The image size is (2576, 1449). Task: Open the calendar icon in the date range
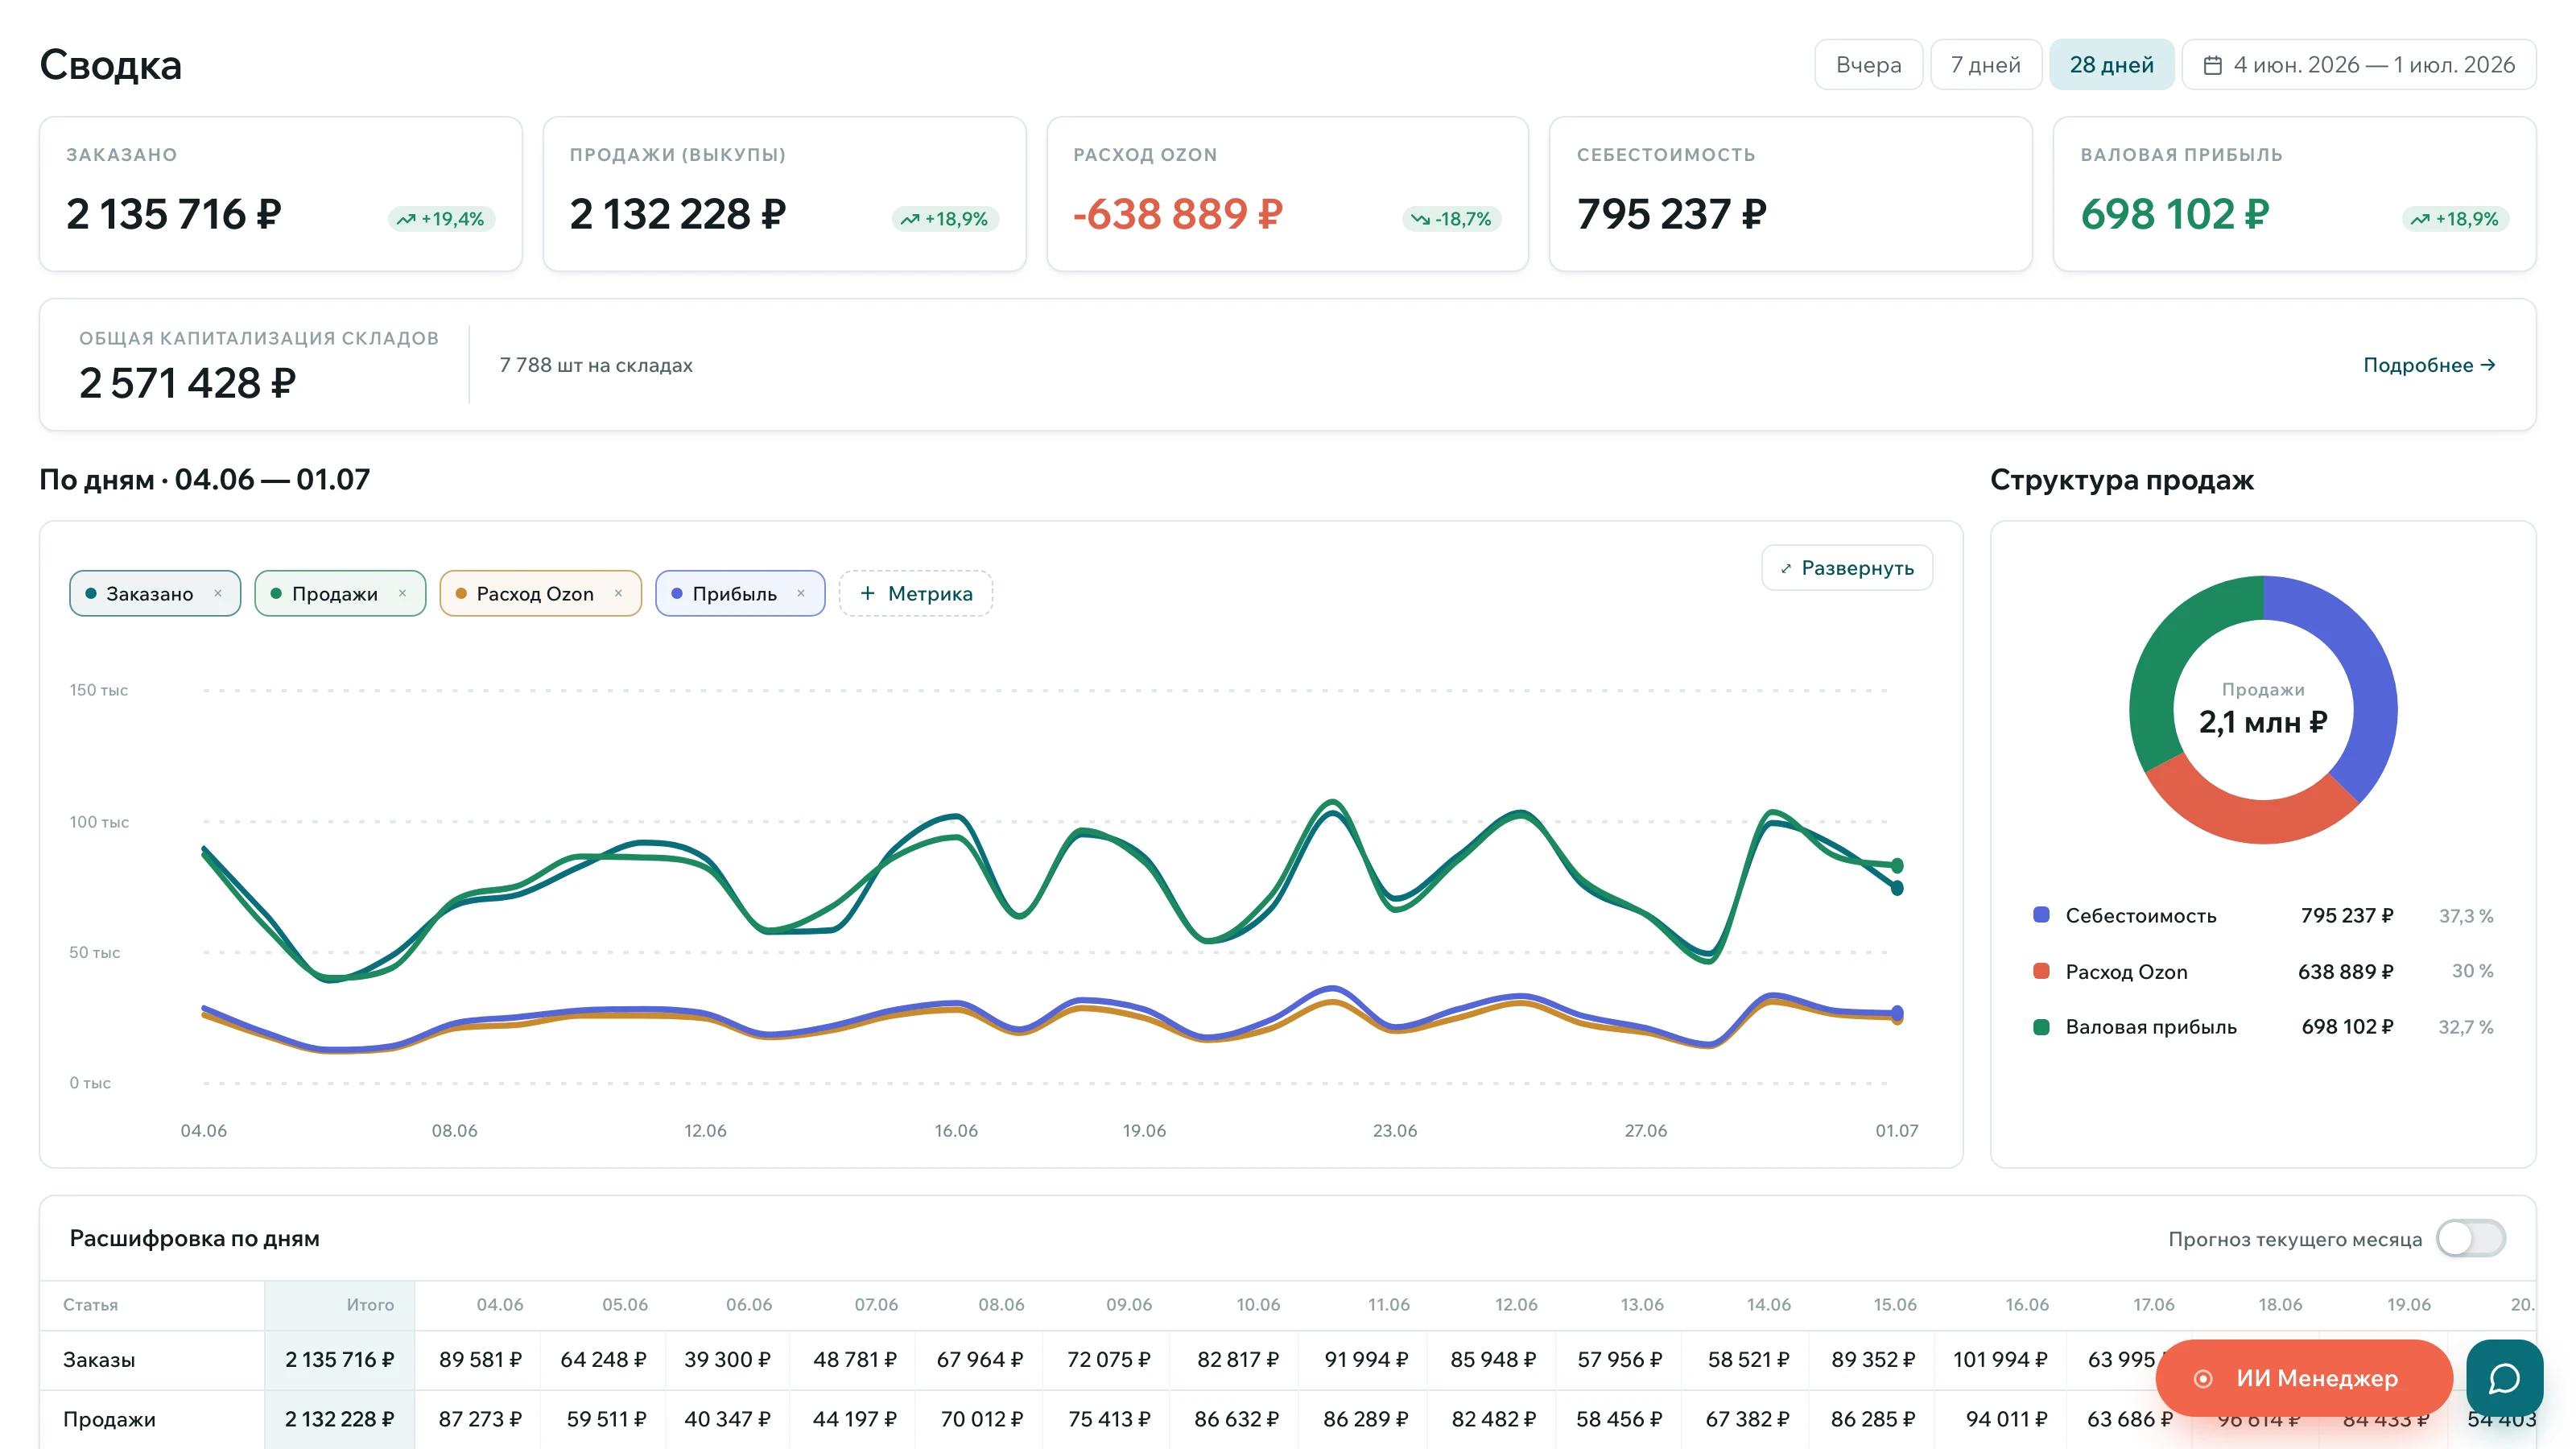click(2213, 65)
